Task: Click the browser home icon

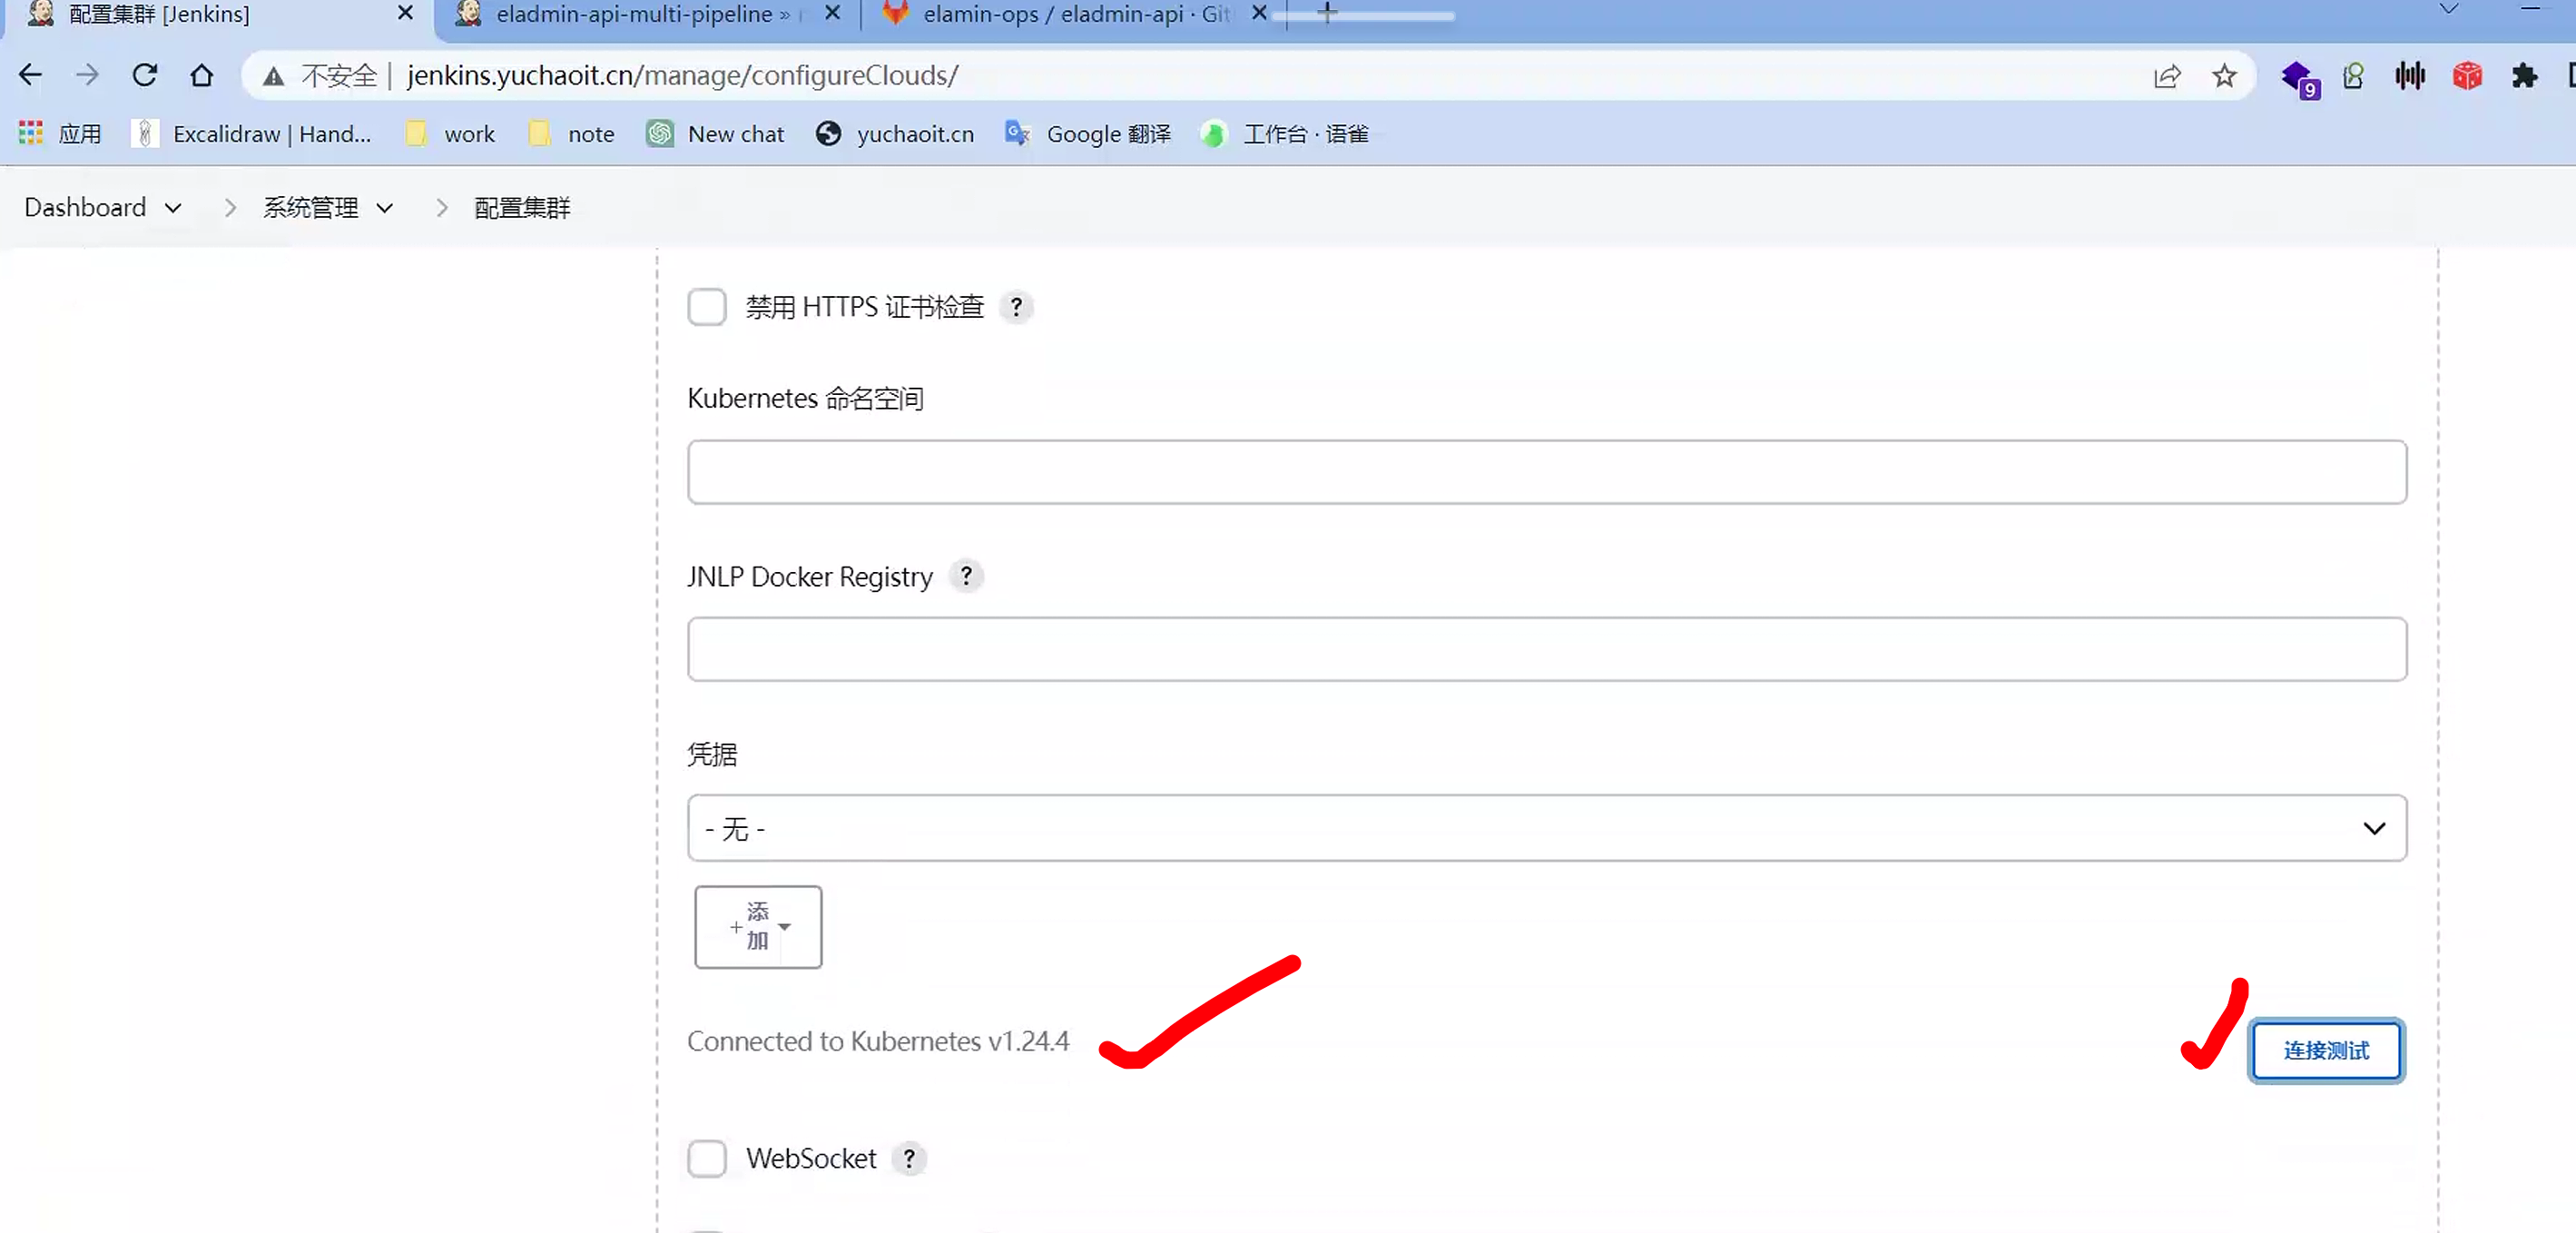Action: point(202,75)
